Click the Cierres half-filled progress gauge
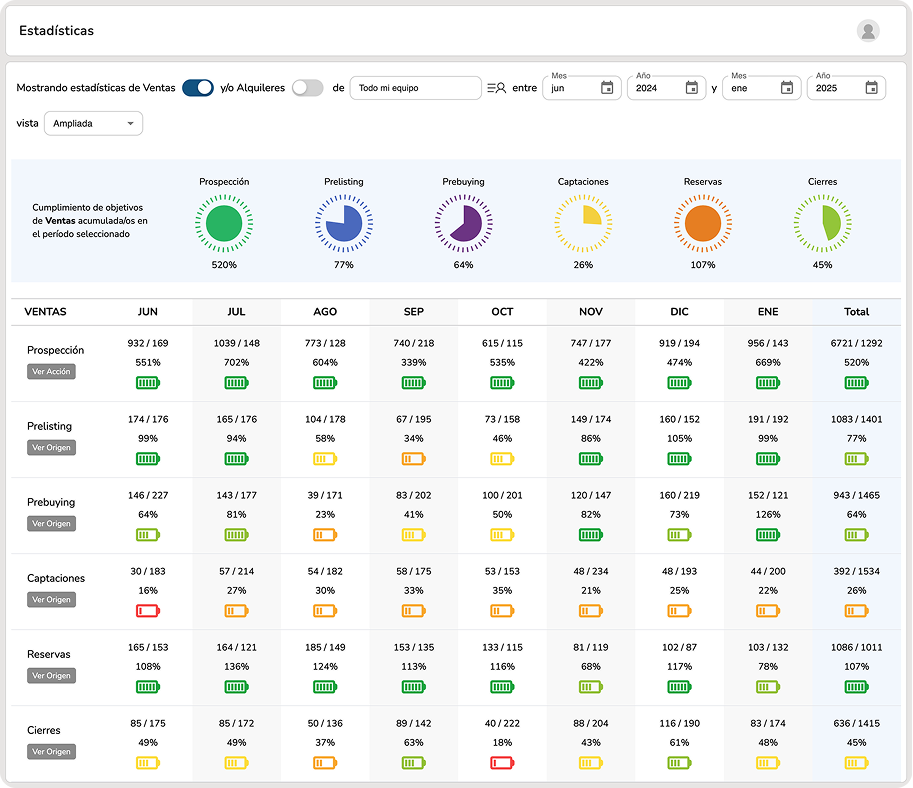The width and height of the screenshot is (913, 788). point(822,222)
